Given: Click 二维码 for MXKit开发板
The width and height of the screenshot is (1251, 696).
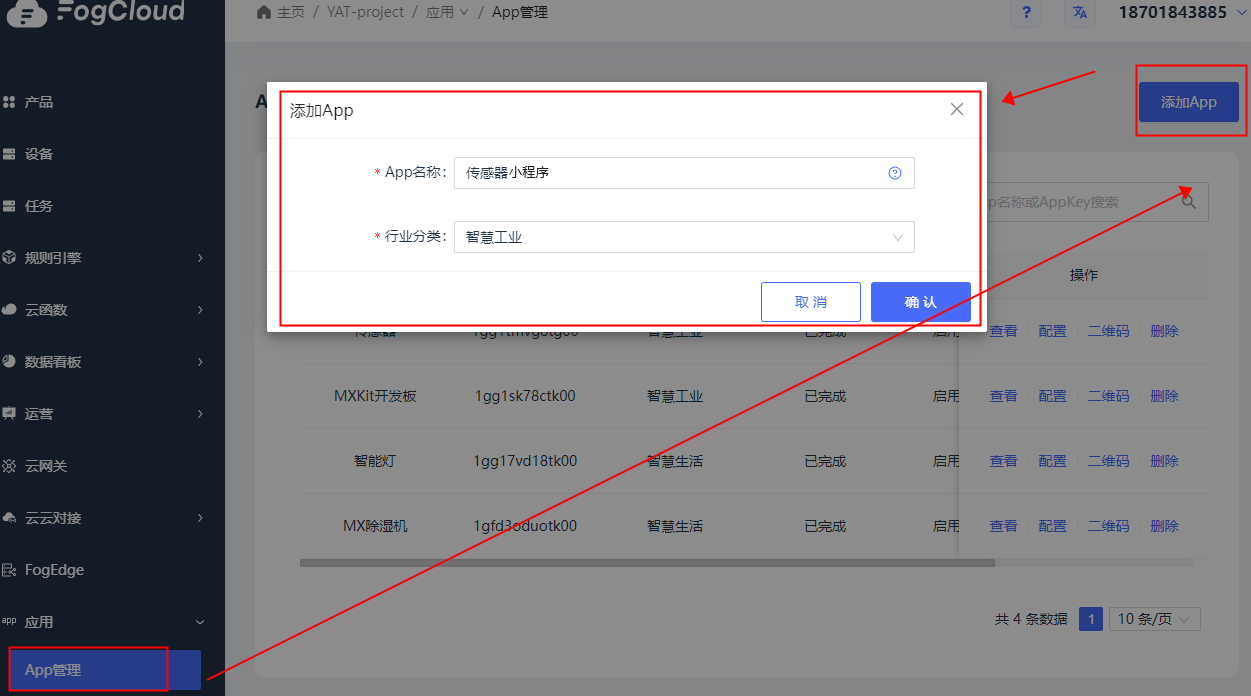Looking at the screenshot, I should (x=1108, y=396).
